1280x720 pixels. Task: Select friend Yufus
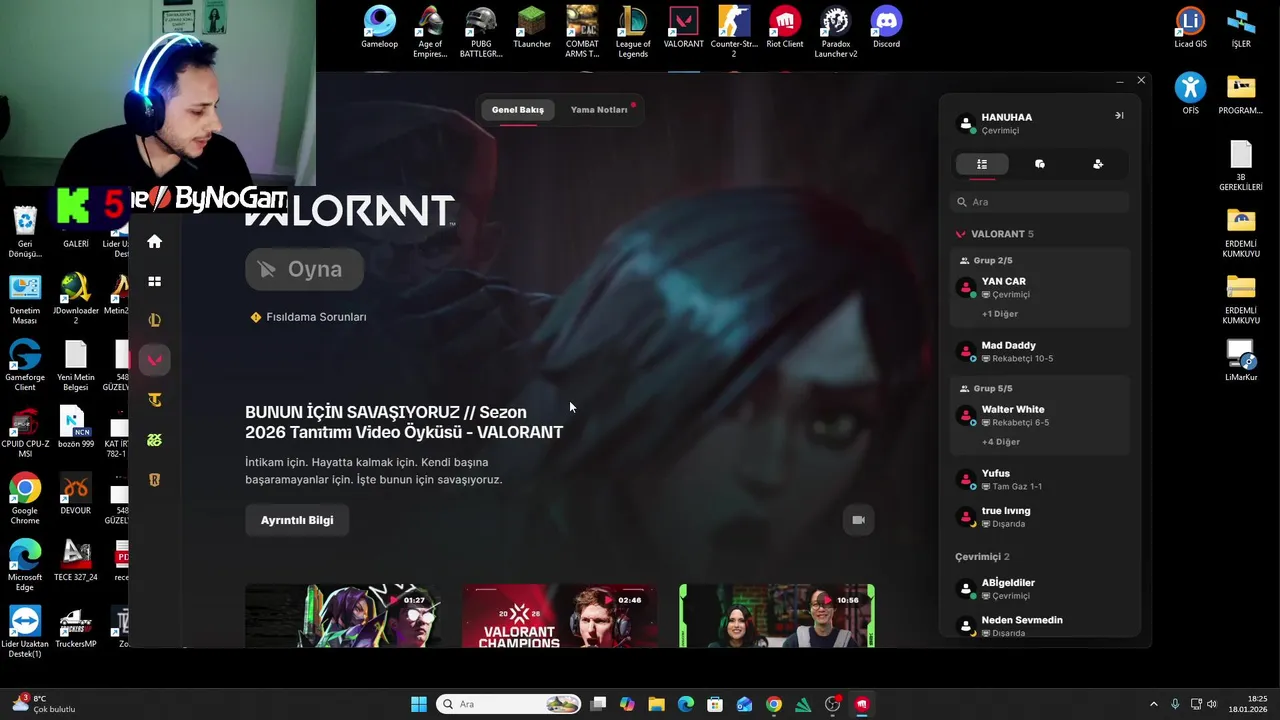(1040, 480)
